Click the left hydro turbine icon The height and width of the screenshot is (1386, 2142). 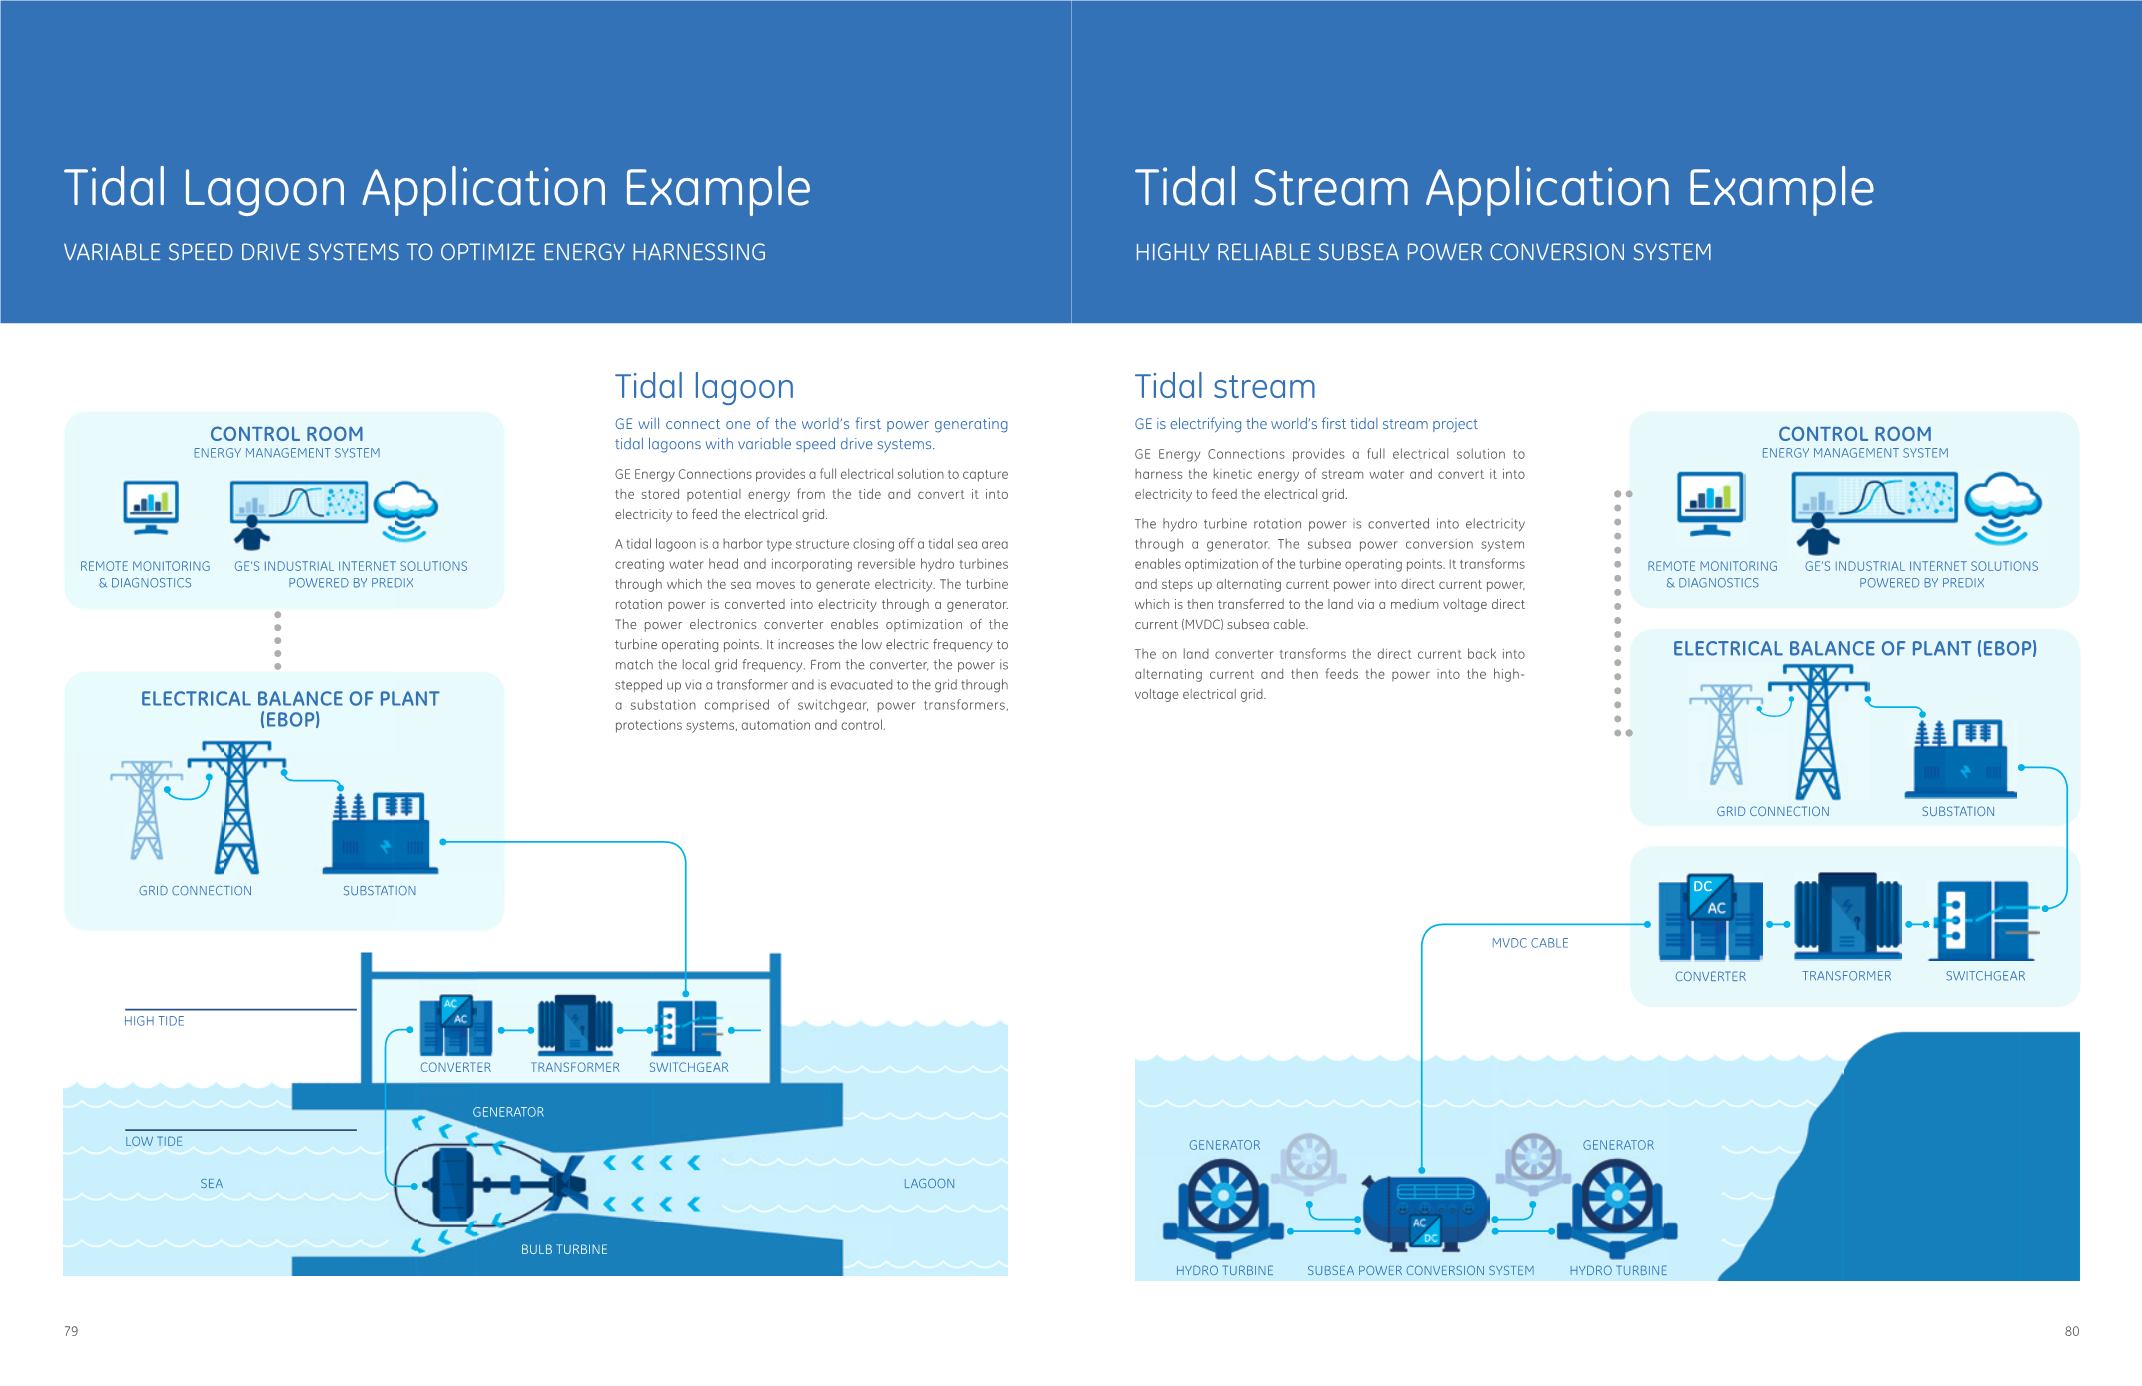(x=1224, y=1207)
